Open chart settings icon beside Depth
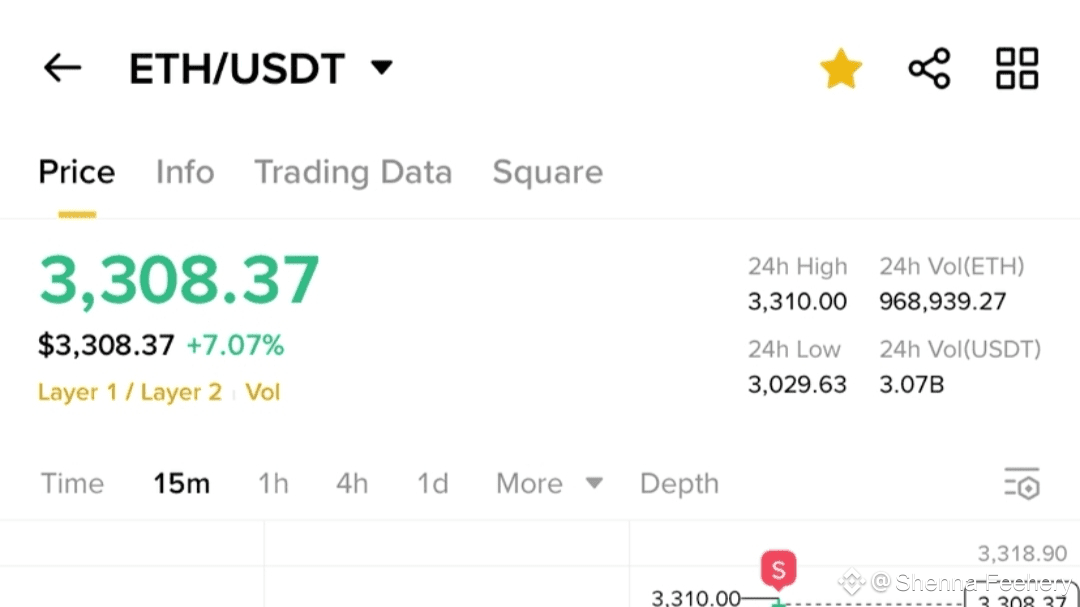Viewport: 1080px width, 607px height. point(1022,483)
